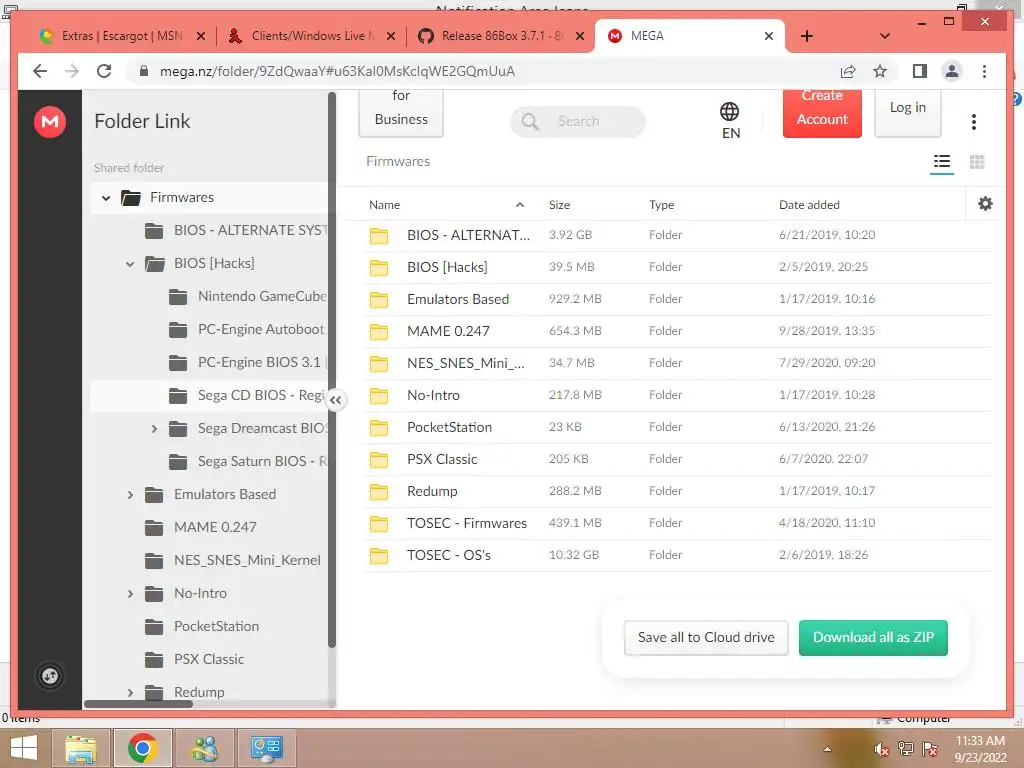Open a new tab with the plus button
This screenshot has width=1024, height=768.
[x=807, y=36]
